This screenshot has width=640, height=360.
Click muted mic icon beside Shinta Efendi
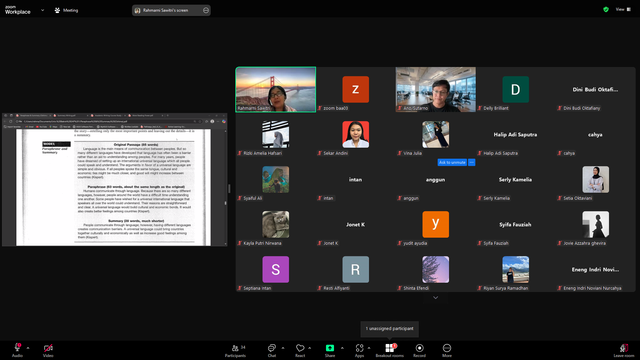tap(400, 288)
